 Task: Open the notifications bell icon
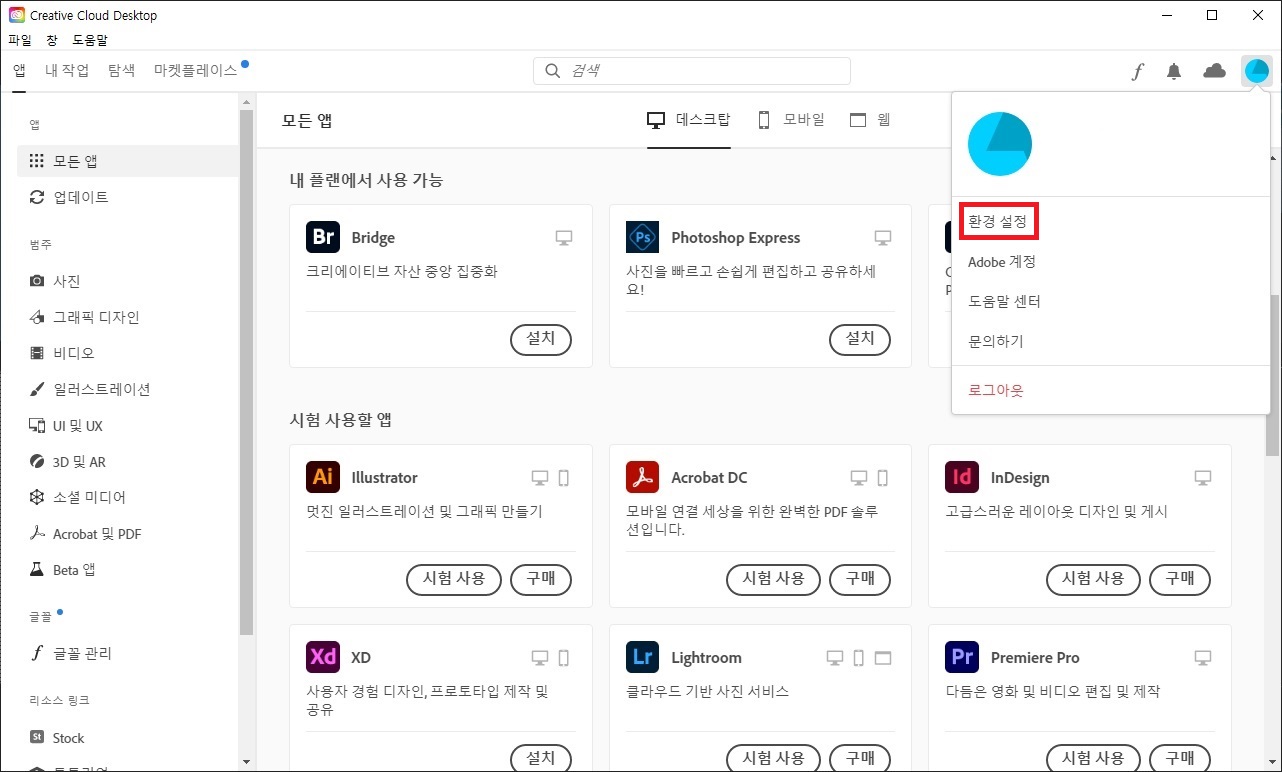(1174, 71)
